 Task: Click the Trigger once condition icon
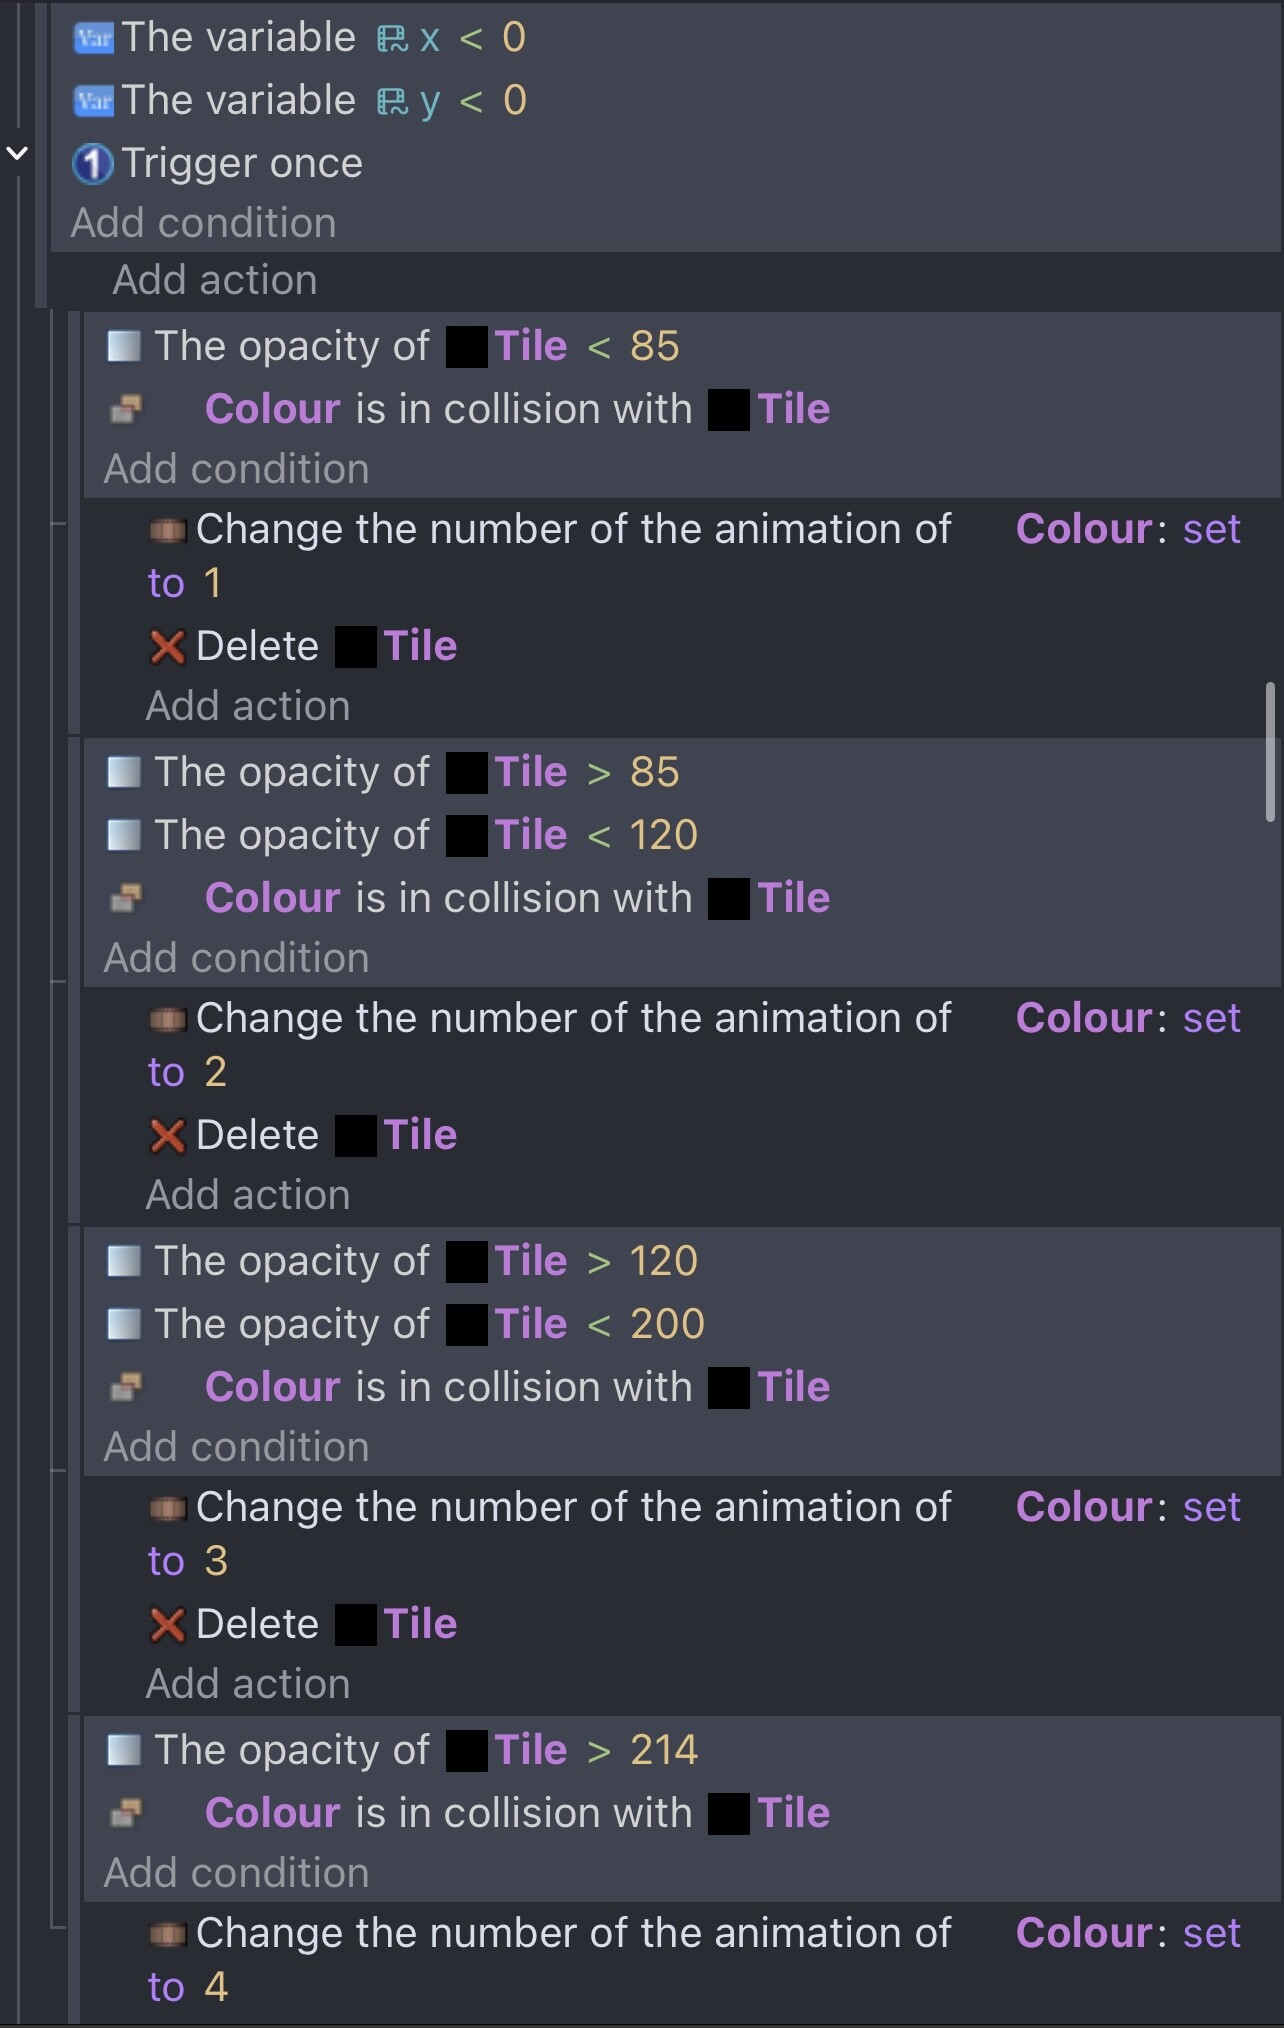pos(93,164)
